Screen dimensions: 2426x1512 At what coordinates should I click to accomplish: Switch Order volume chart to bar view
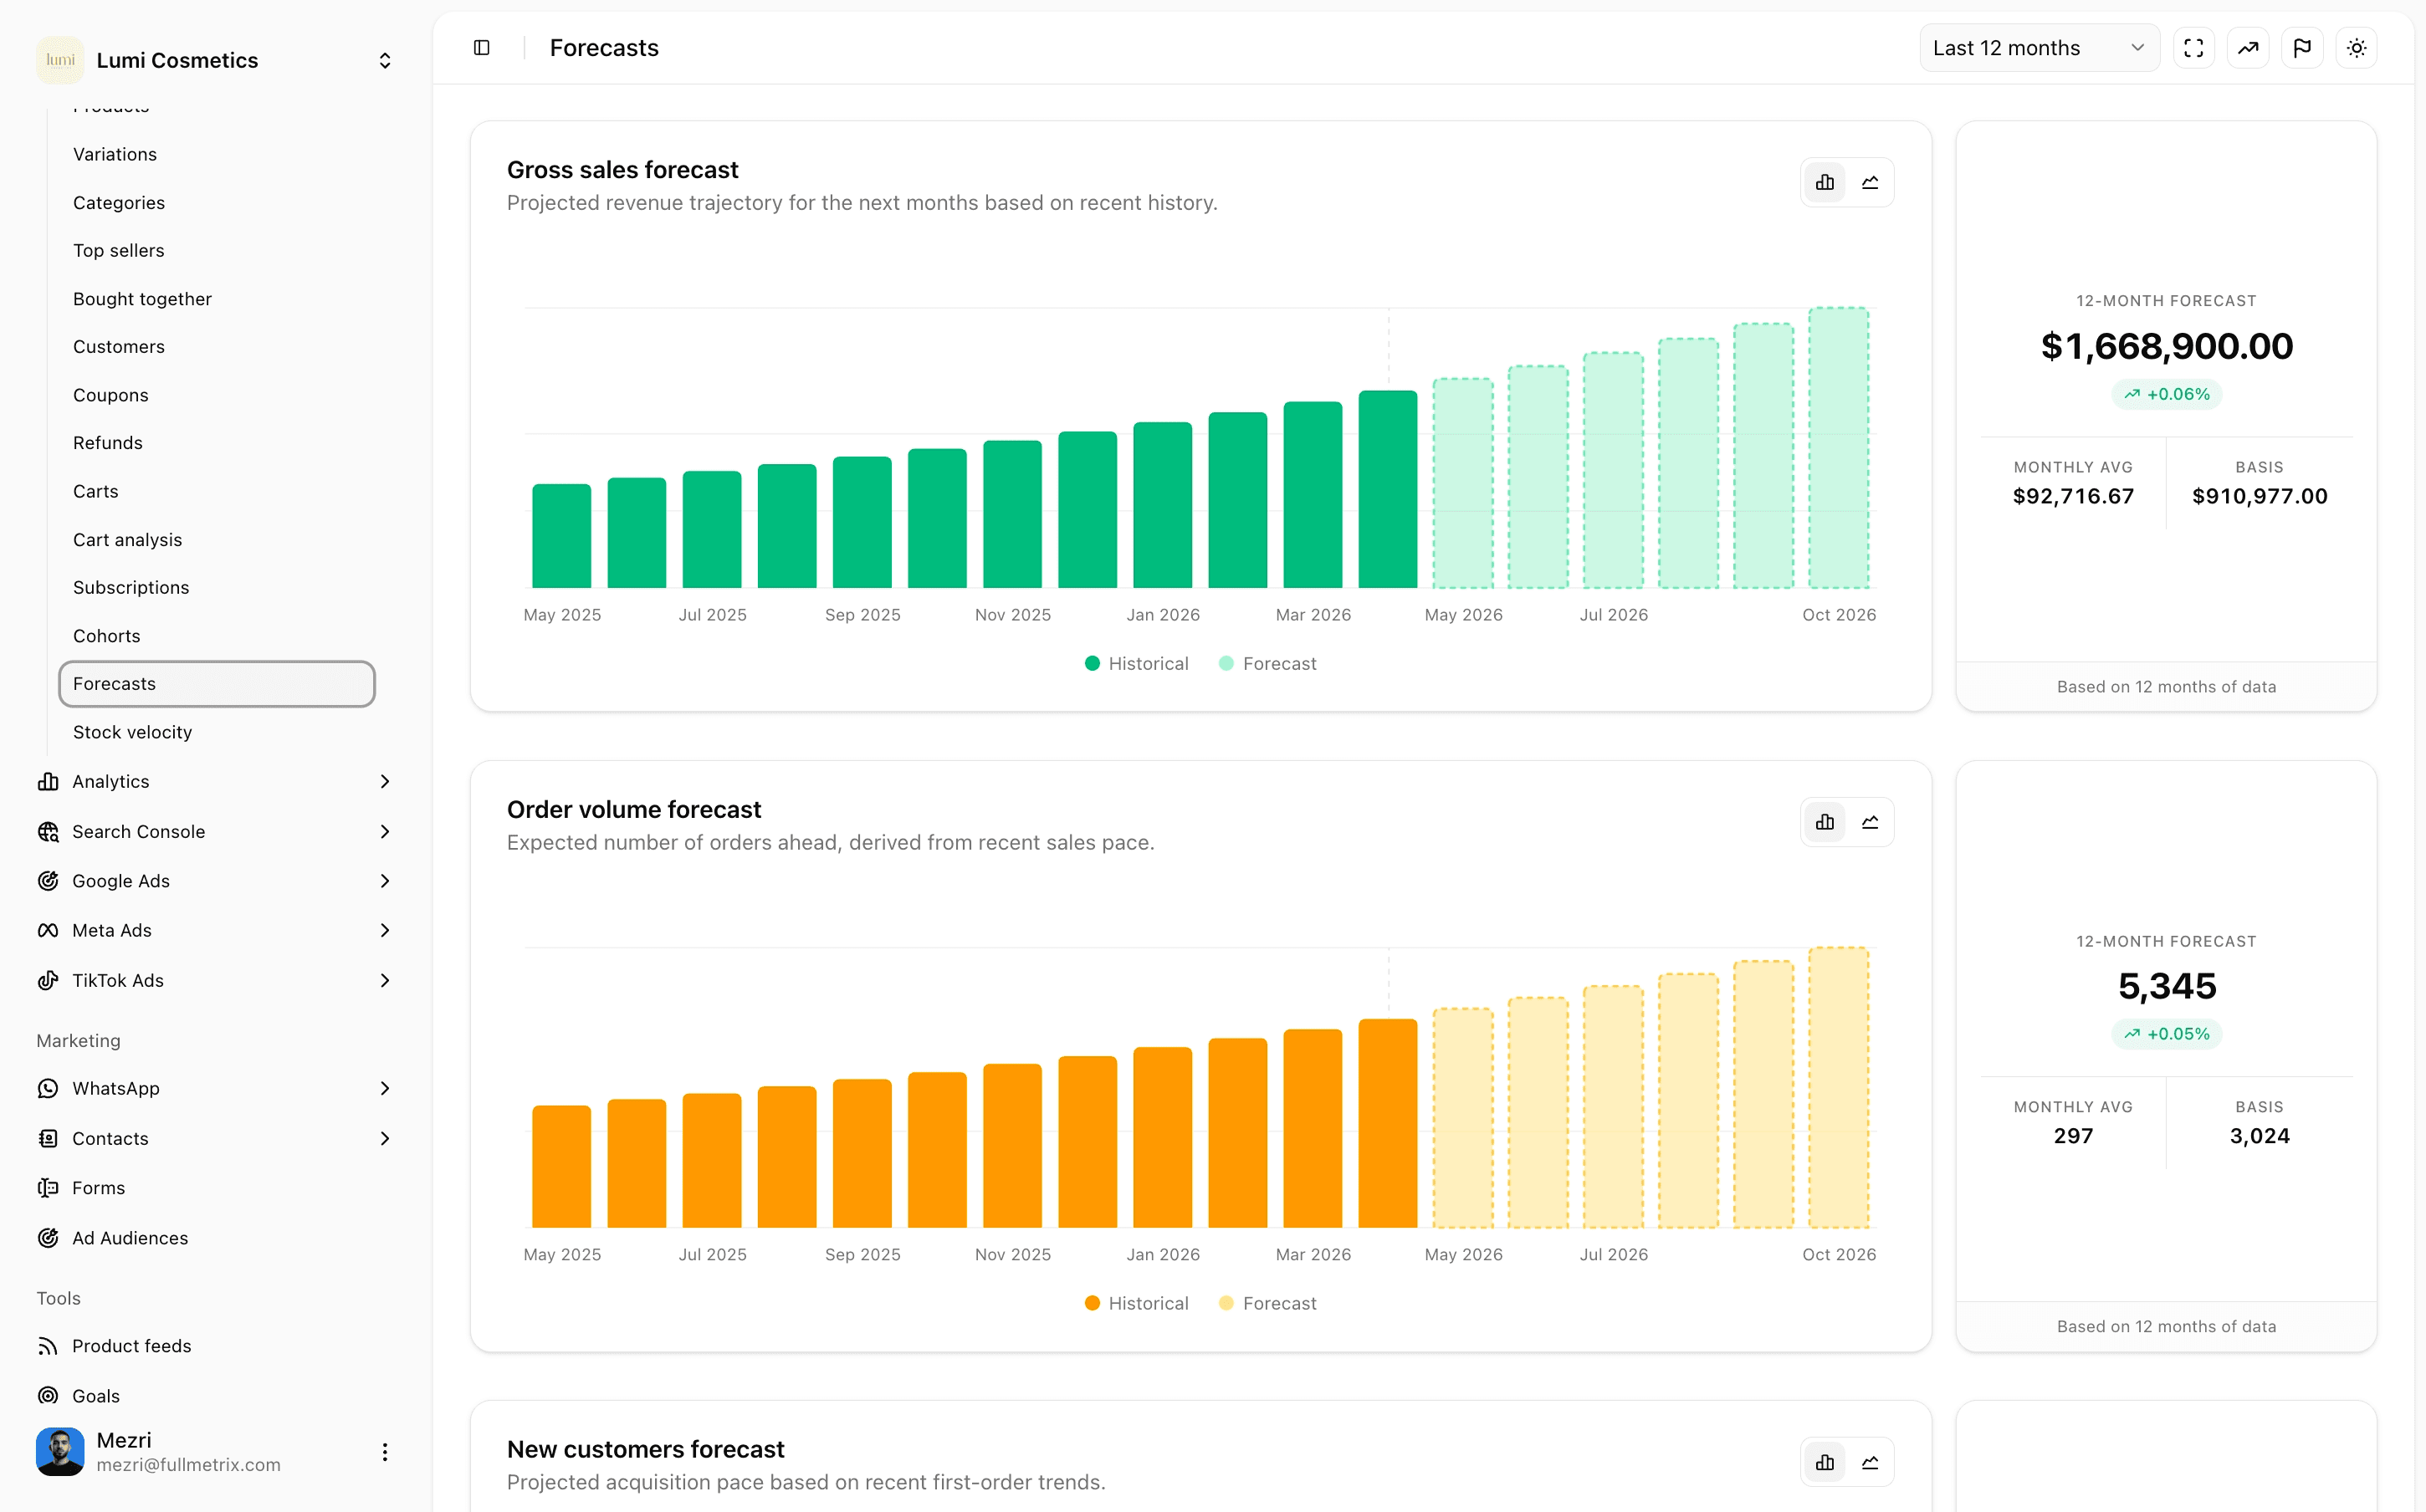(1825, 822)
